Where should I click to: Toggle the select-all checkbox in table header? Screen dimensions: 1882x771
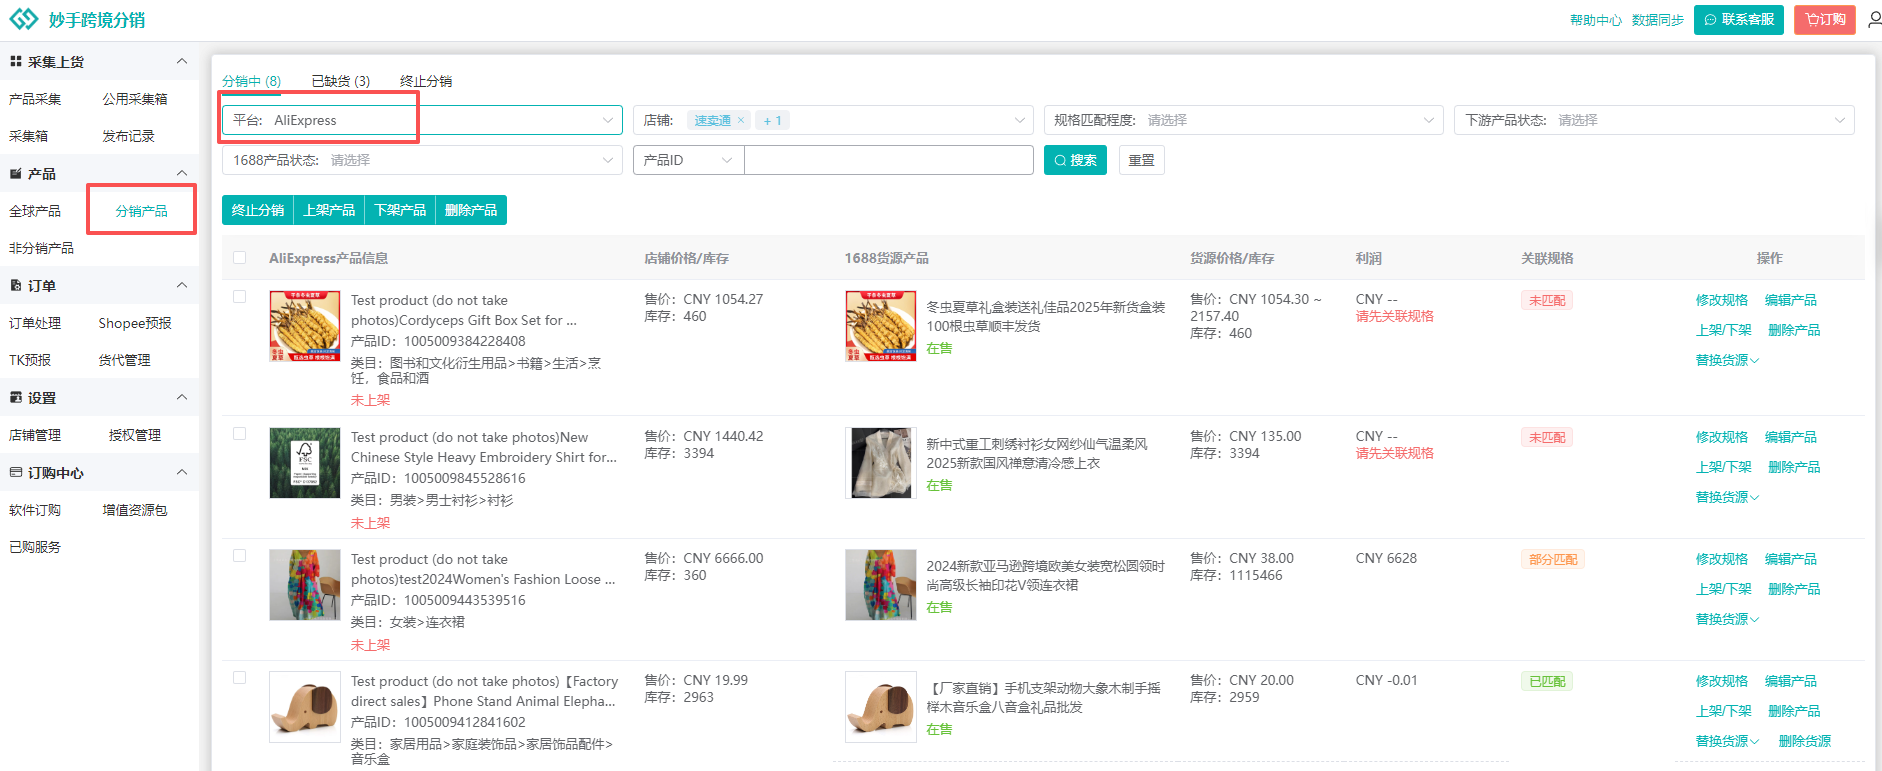[240, 258]
